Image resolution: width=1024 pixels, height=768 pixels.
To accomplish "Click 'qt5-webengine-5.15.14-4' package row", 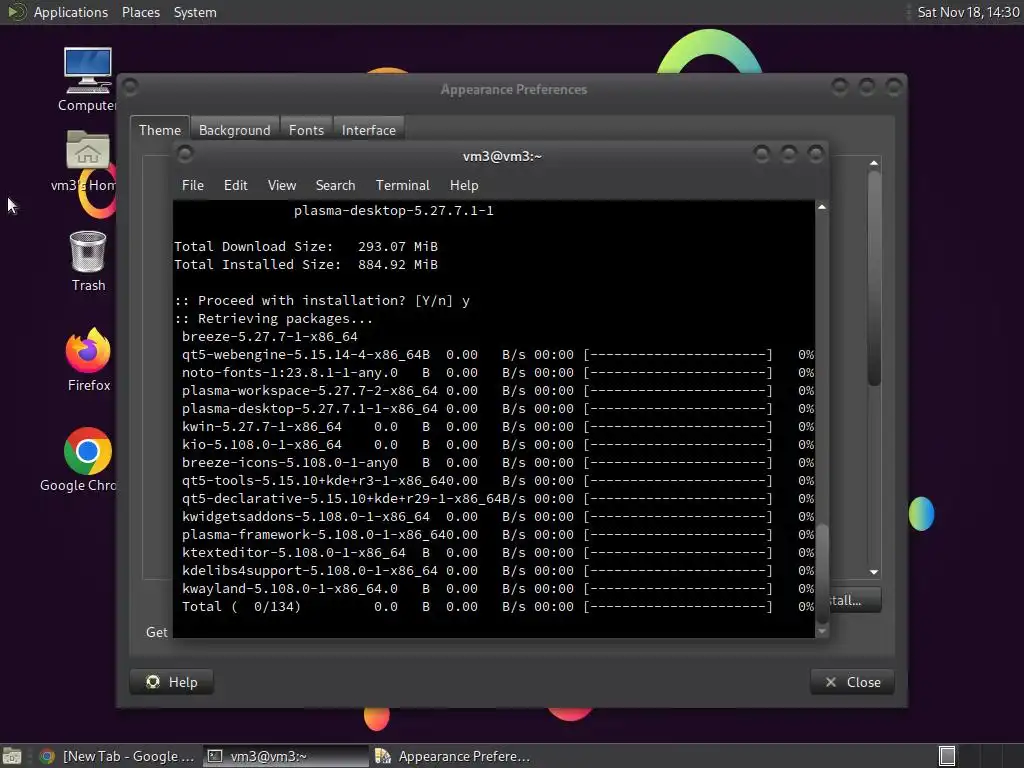I will point(498,355).
